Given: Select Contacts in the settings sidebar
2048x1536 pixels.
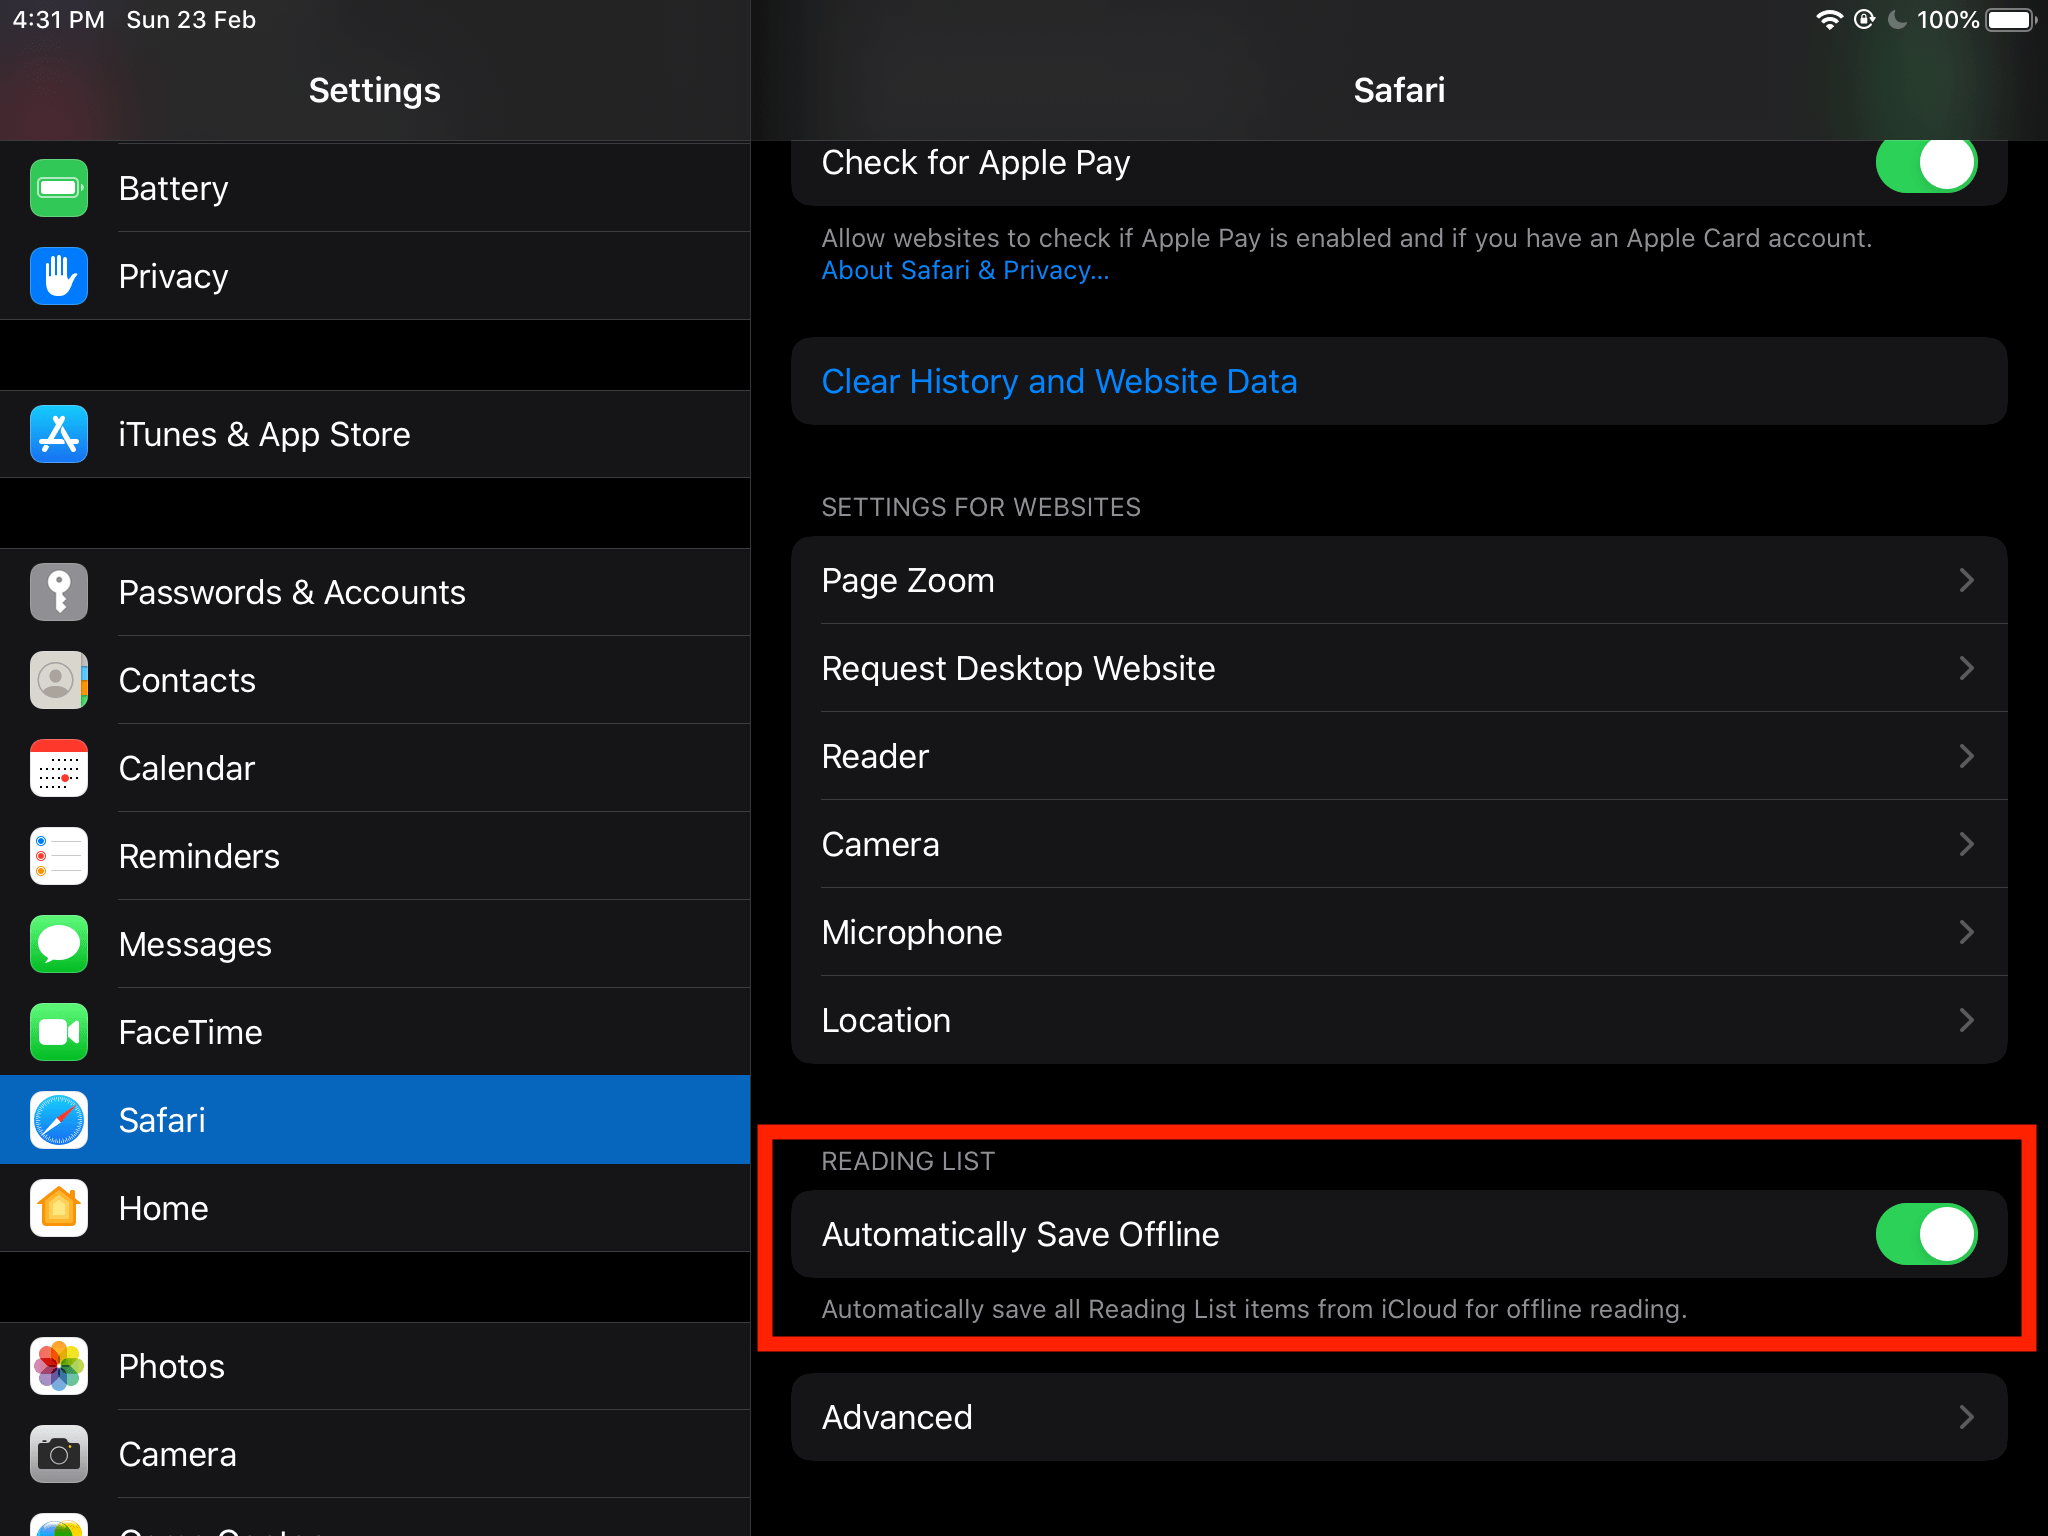Looking at the screenshot, I should [x=187, y=680].
